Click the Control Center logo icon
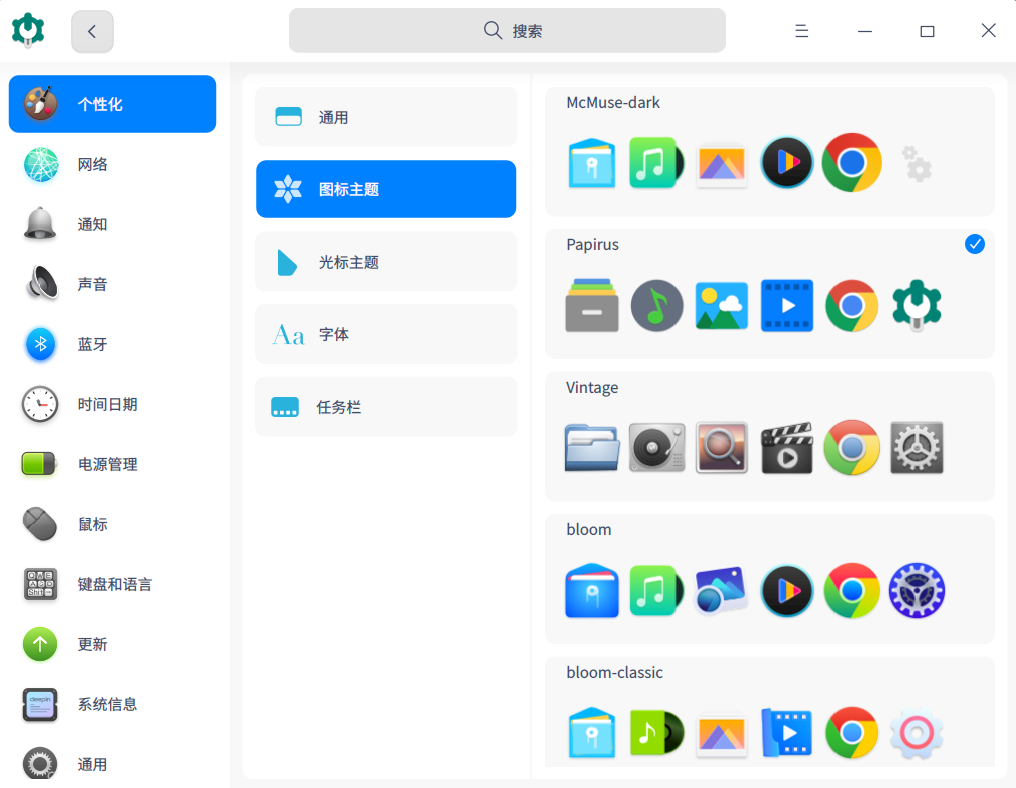This screenshot has width=1016, height=788. point(28,30)
